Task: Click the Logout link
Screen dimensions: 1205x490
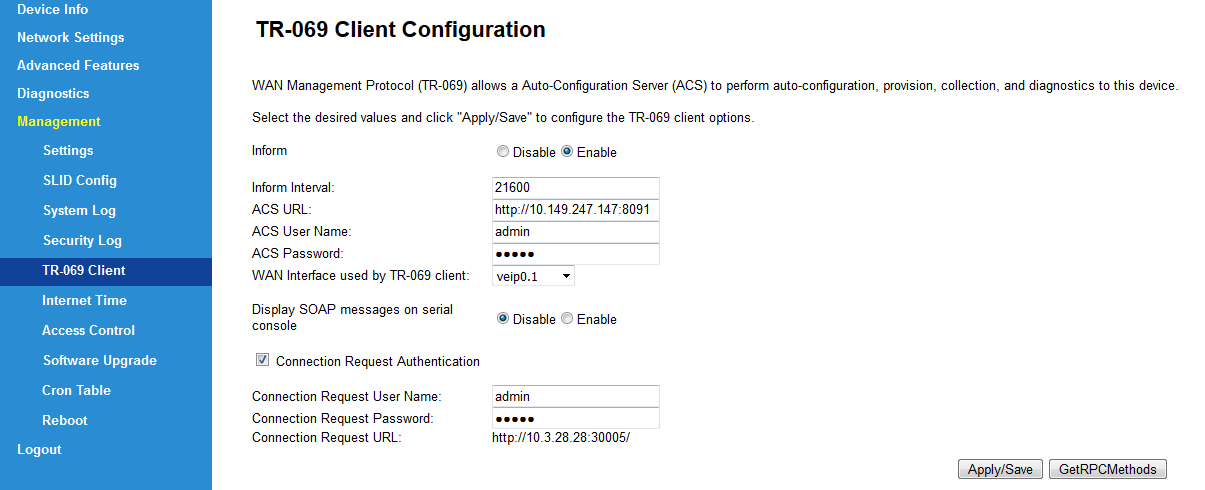Action: [39, 450]
